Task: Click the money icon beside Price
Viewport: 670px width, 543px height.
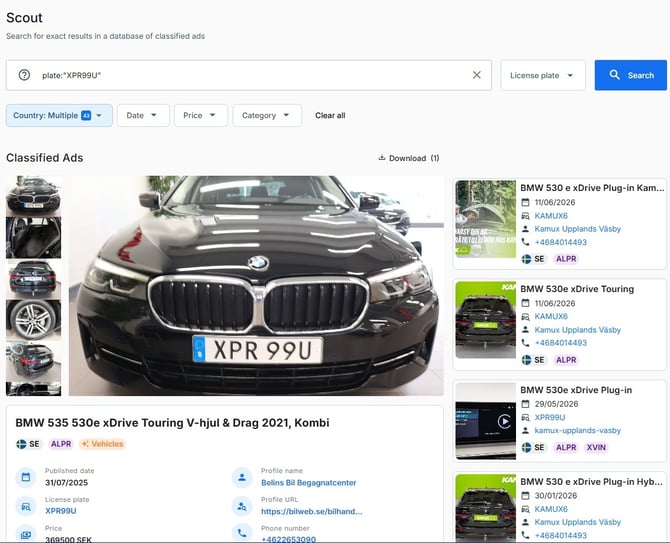Action: click(26, 534)
